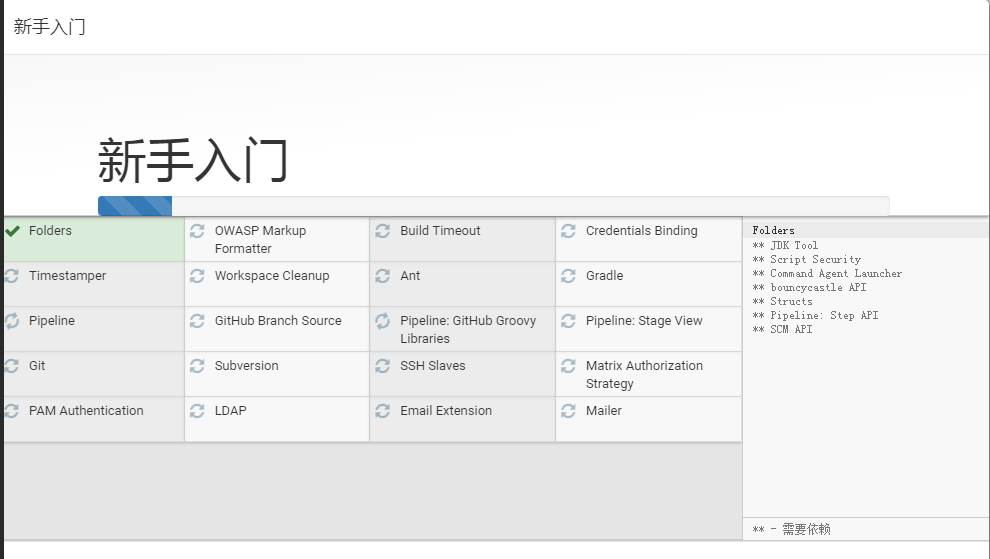Click the installation progress bar
The image size is (990, 559).
coord(494,206)
